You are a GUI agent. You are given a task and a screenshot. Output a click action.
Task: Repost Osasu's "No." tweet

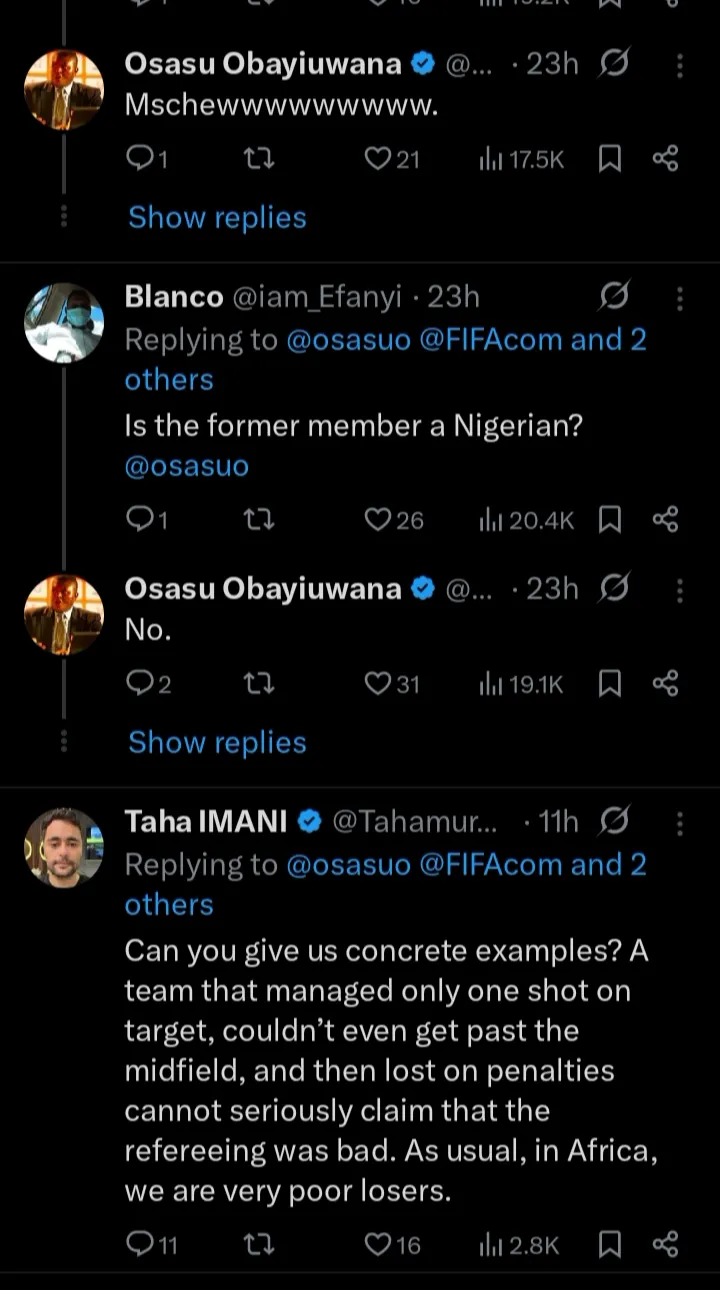tap(259, 683)
